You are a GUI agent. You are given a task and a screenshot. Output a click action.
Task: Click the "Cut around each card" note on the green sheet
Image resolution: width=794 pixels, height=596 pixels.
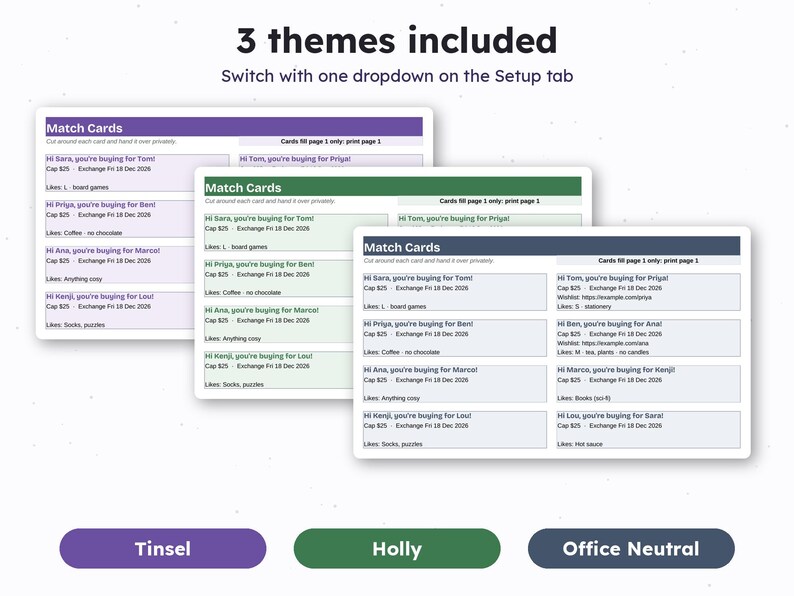point(270,201)
